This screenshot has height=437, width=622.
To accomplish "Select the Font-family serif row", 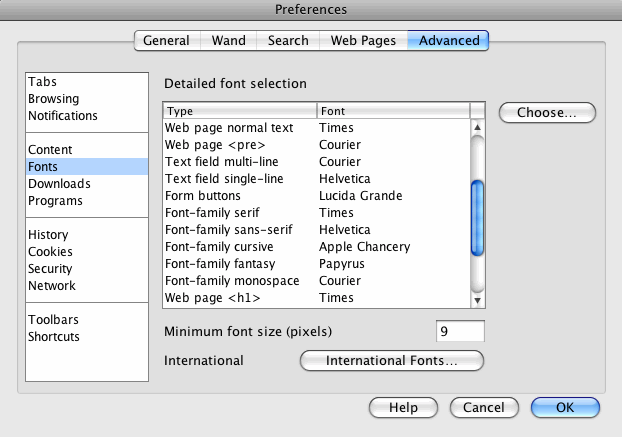I will [317, 213].
